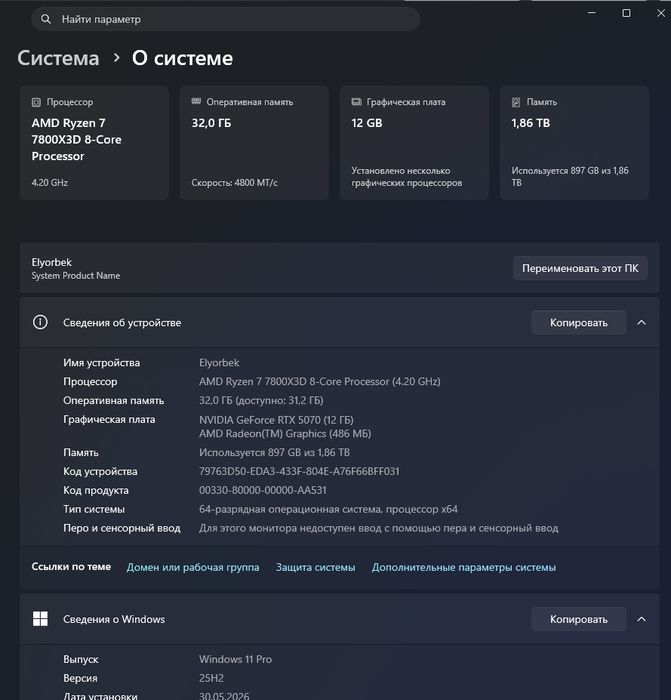
Task: Click the 'Перо и сенсорный ввод' label
Action: [122, 528]
